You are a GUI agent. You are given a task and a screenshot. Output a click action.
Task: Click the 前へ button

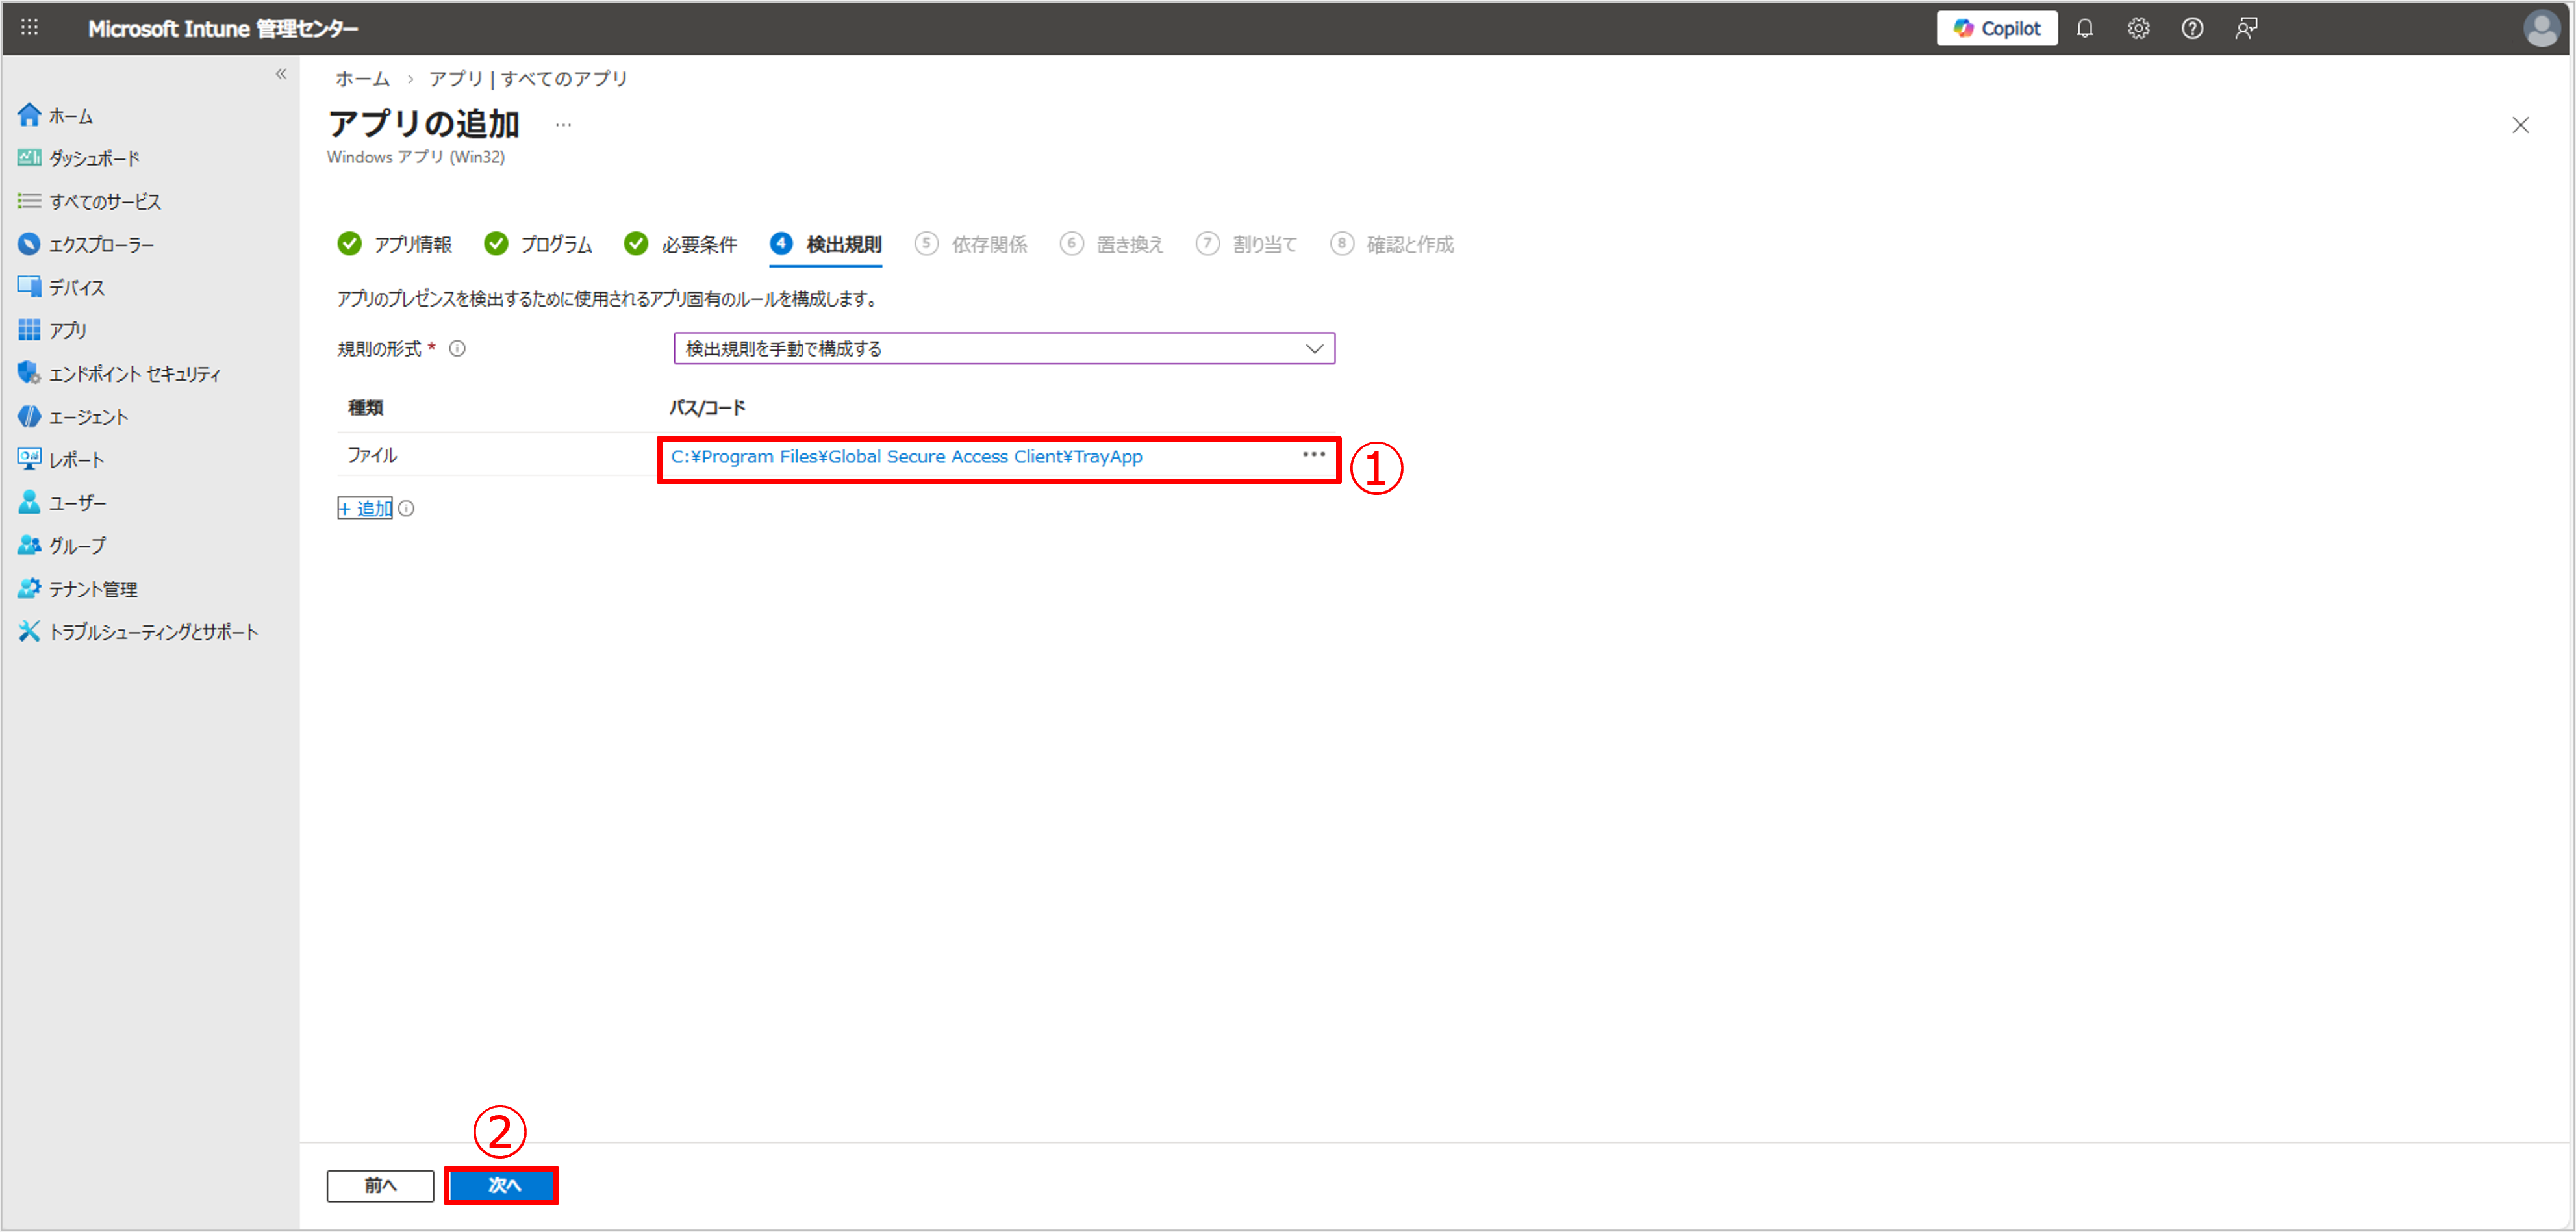coord(380,1185)
